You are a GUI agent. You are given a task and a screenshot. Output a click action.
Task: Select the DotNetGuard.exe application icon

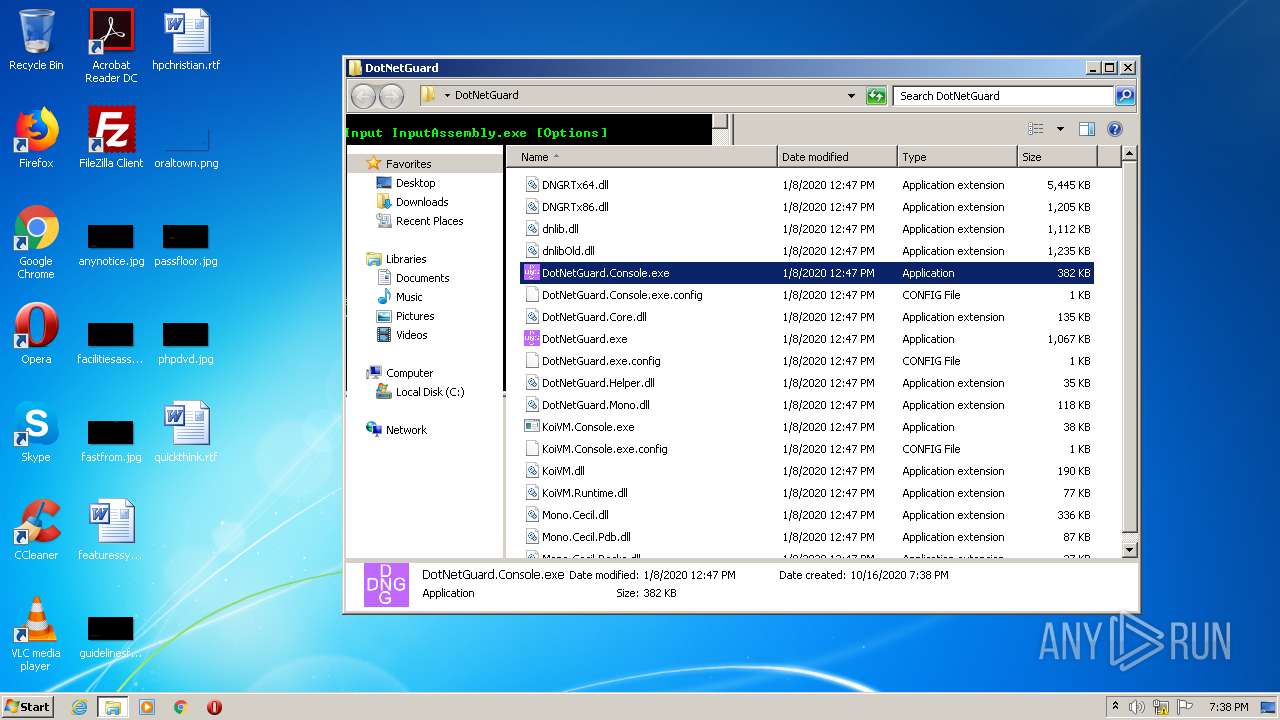(x=532, y=339)
